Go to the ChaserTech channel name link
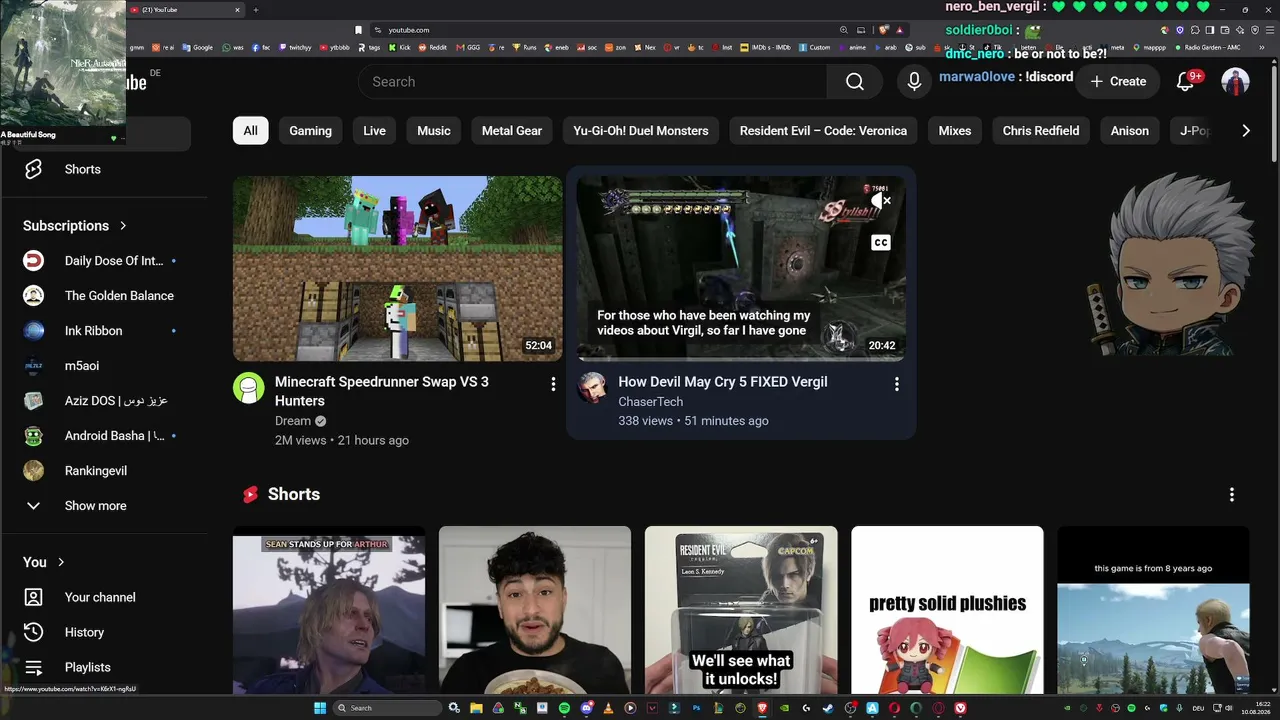Screen dimensions: 1280x720 pos(651,402)
